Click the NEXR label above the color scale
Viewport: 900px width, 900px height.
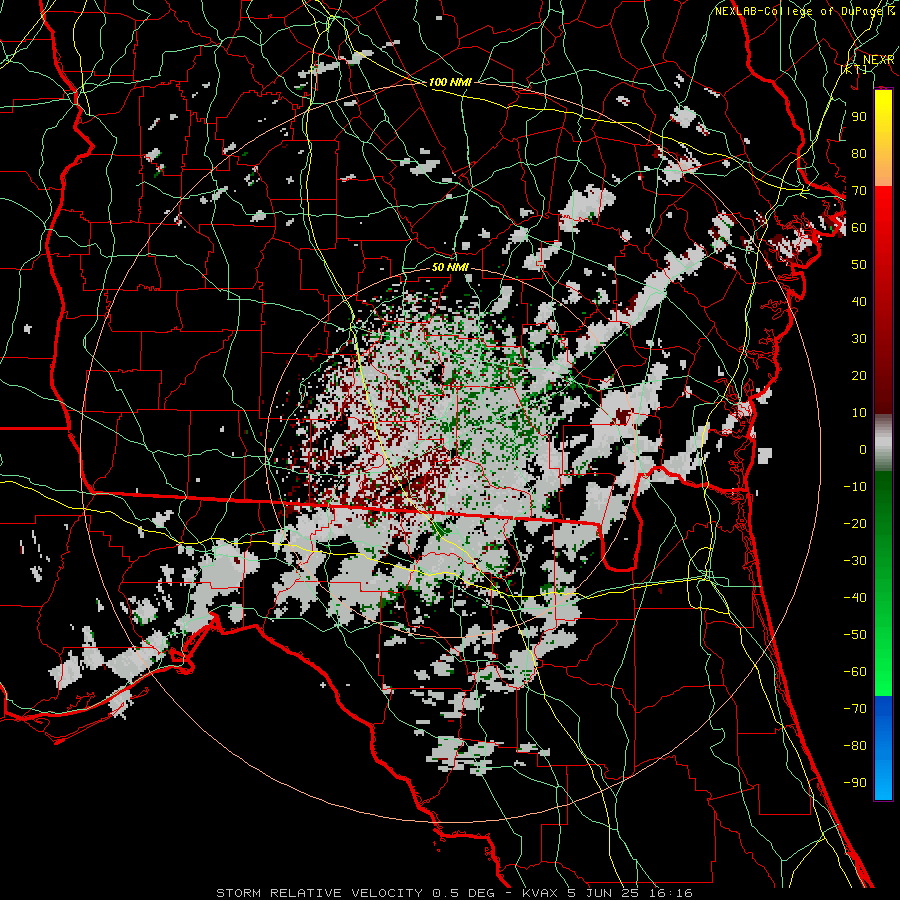[878, 60]
